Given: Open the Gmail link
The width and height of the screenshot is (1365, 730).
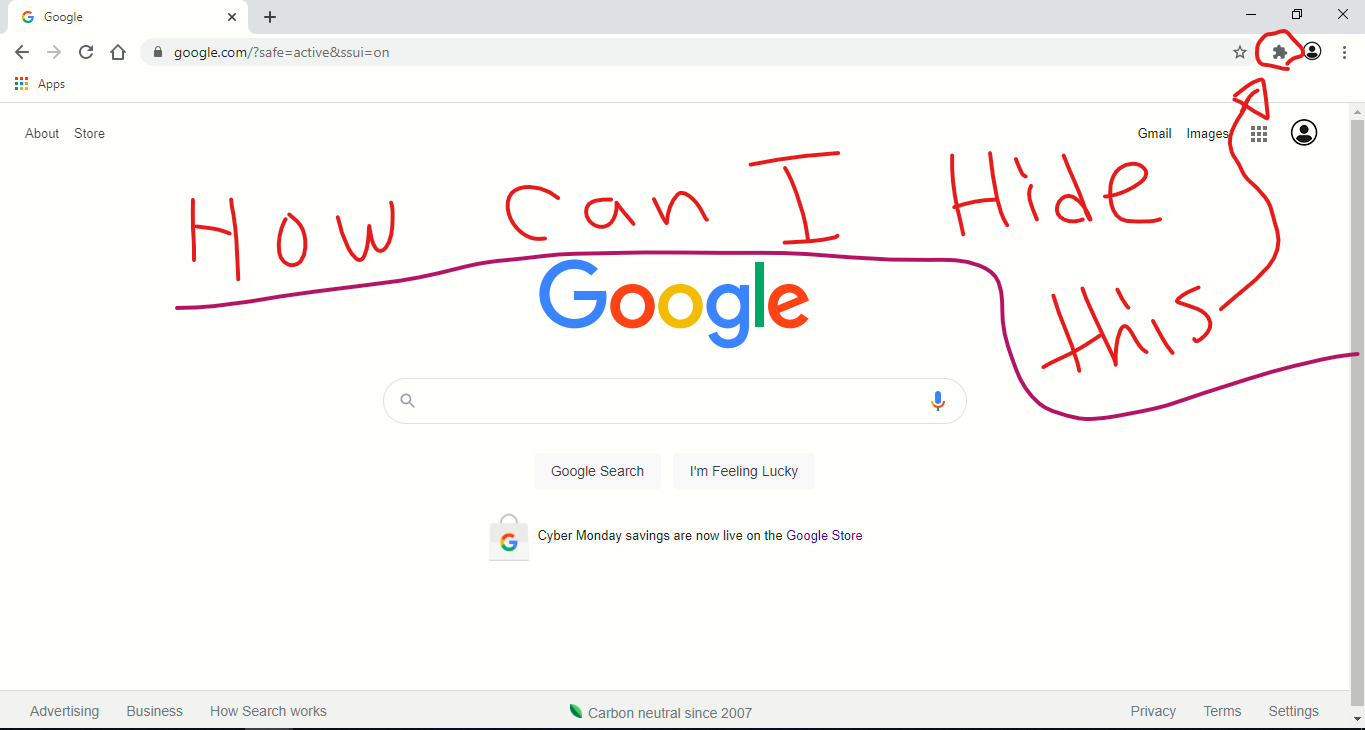Looking at the screenshot, I should [x=1154, y=133].
